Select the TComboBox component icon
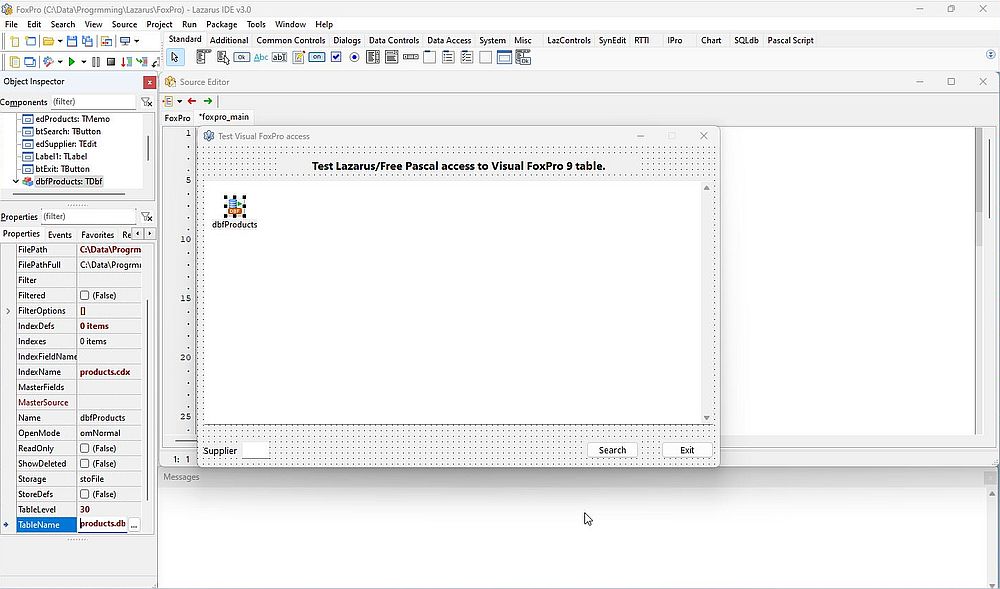This screenshot has width=1000, height=589. click(392, 57)
